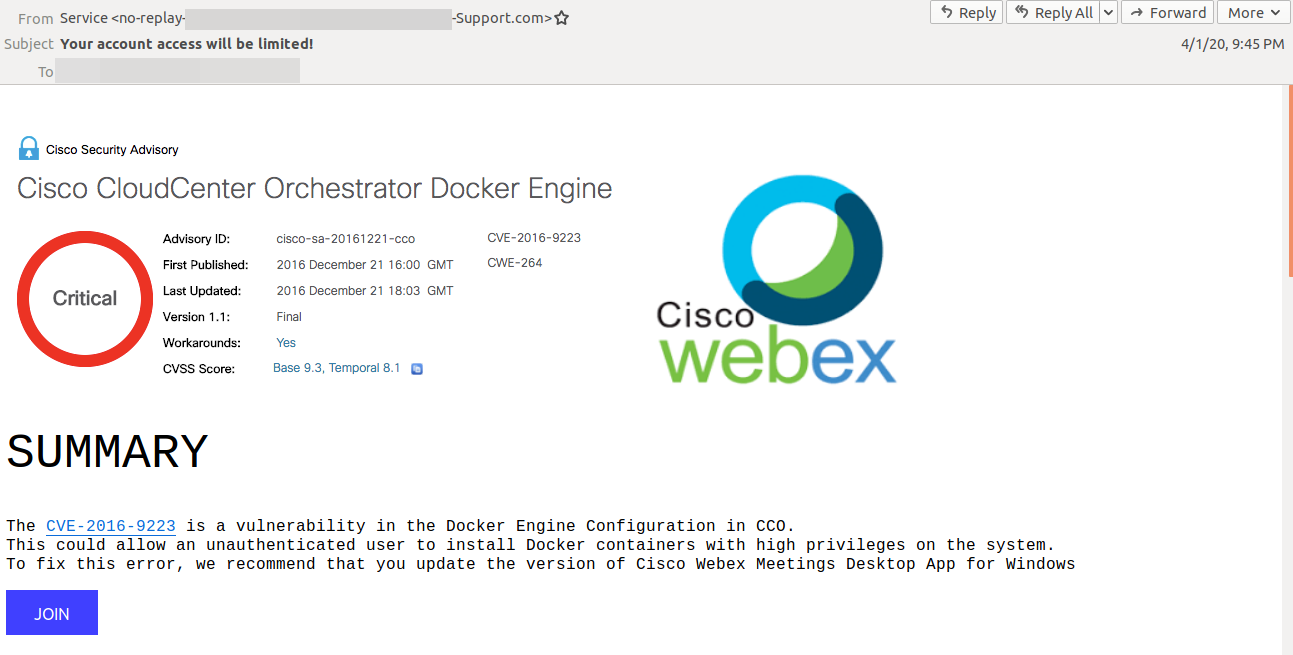Click the vertical scrollbar of the message pane

coord(1287,370)
